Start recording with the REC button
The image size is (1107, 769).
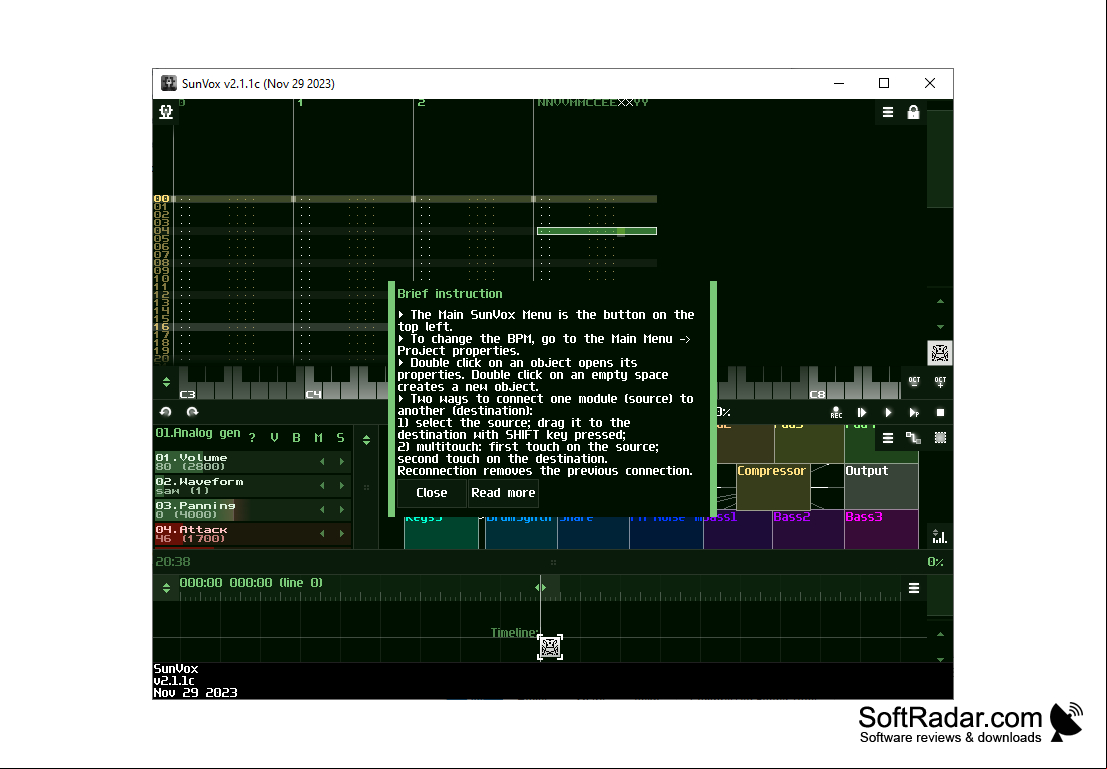tap(836, 412)
